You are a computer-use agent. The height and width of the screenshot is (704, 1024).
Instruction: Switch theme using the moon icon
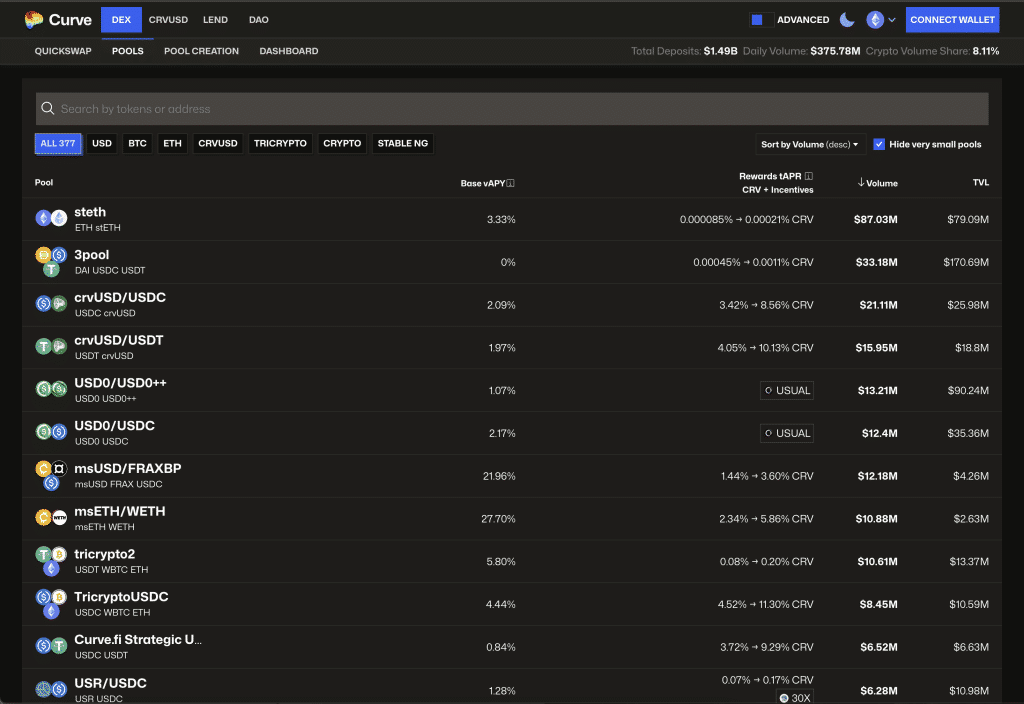(845, 19)
